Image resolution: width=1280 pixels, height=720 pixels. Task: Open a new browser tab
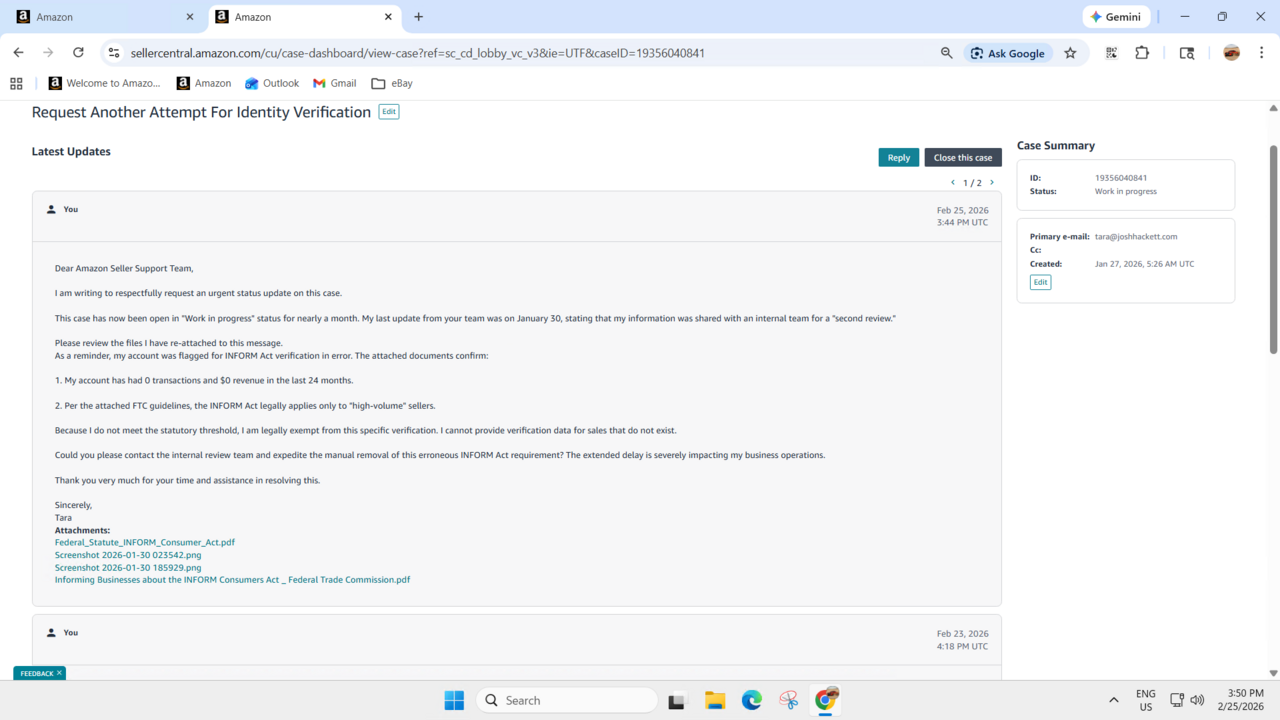[419, 17]
